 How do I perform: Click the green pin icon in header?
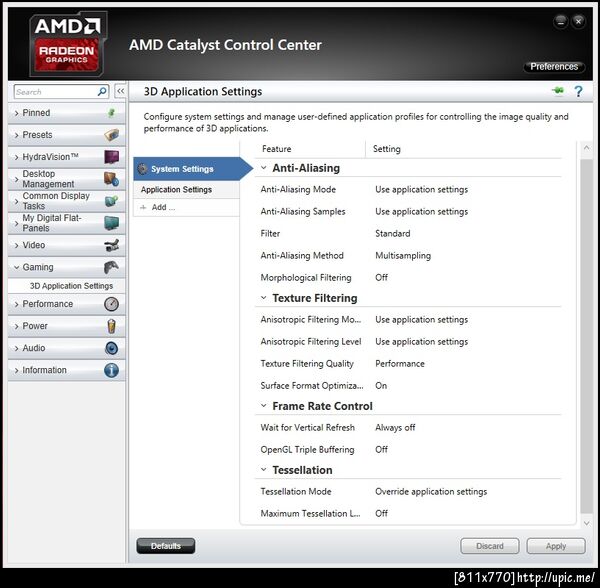(x=558, y=91)
